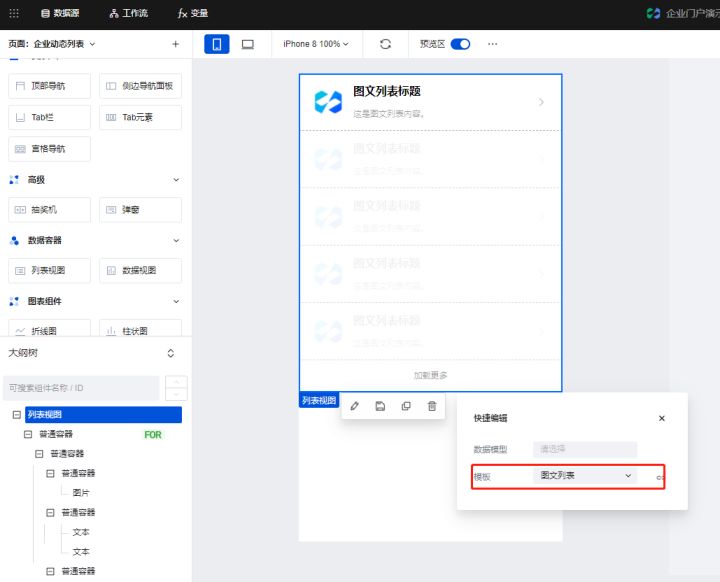720x582 pixels.
Task: Add a new page with plus icon
Action: pyautogui.click(x=175, y=44)
